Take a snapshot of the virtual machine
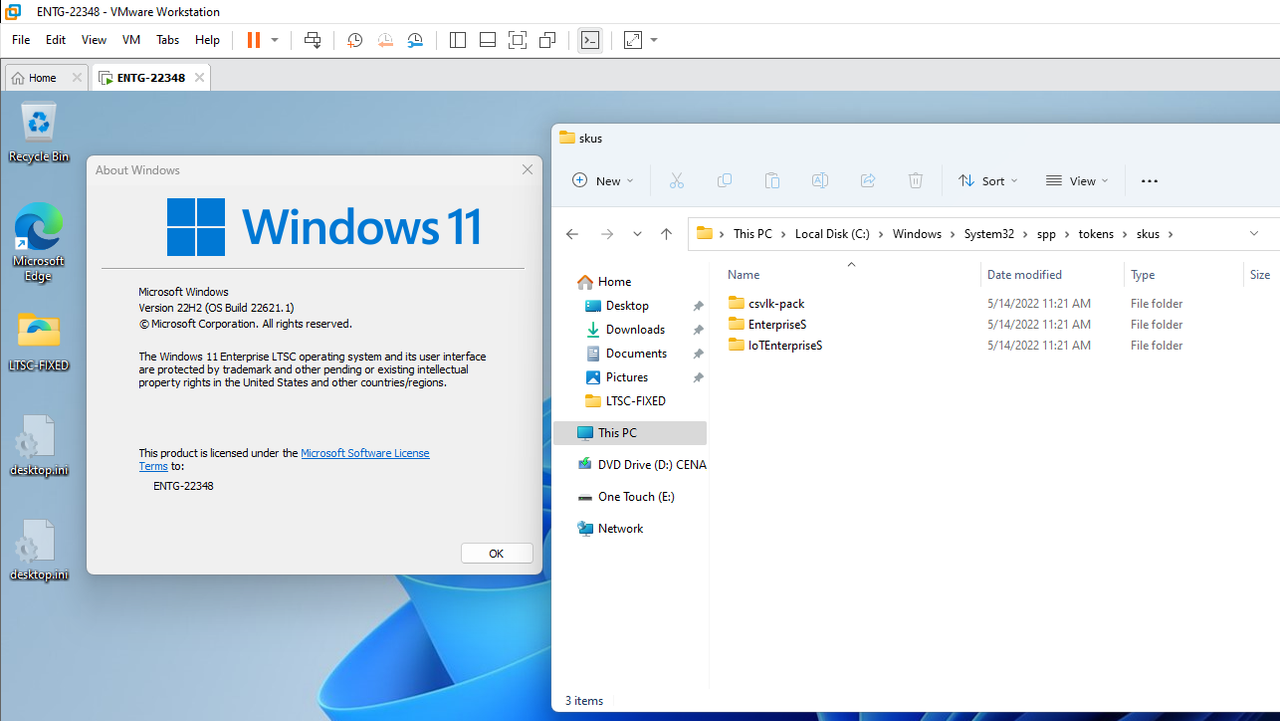This screenshot has height=721, width=1280. click(354, 40)
